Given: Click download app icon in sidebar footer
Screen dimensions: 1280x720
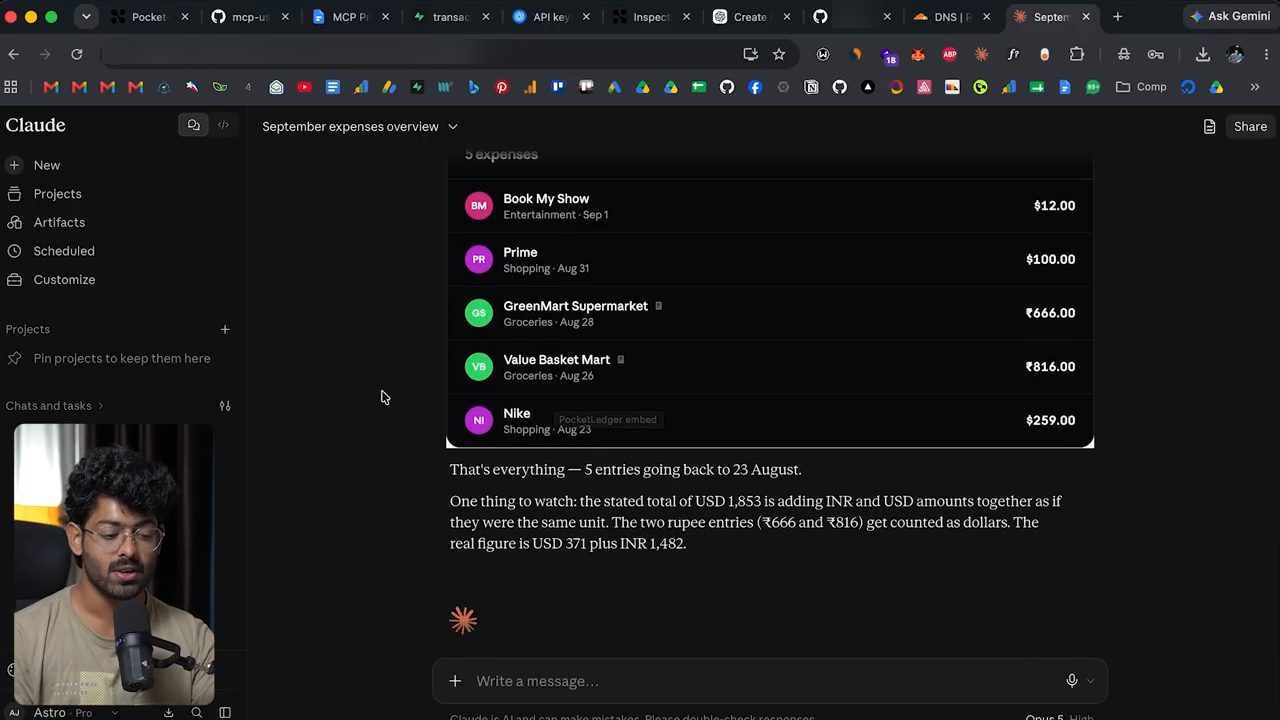Looking at the screenshot, I should [x=168, y=713].
